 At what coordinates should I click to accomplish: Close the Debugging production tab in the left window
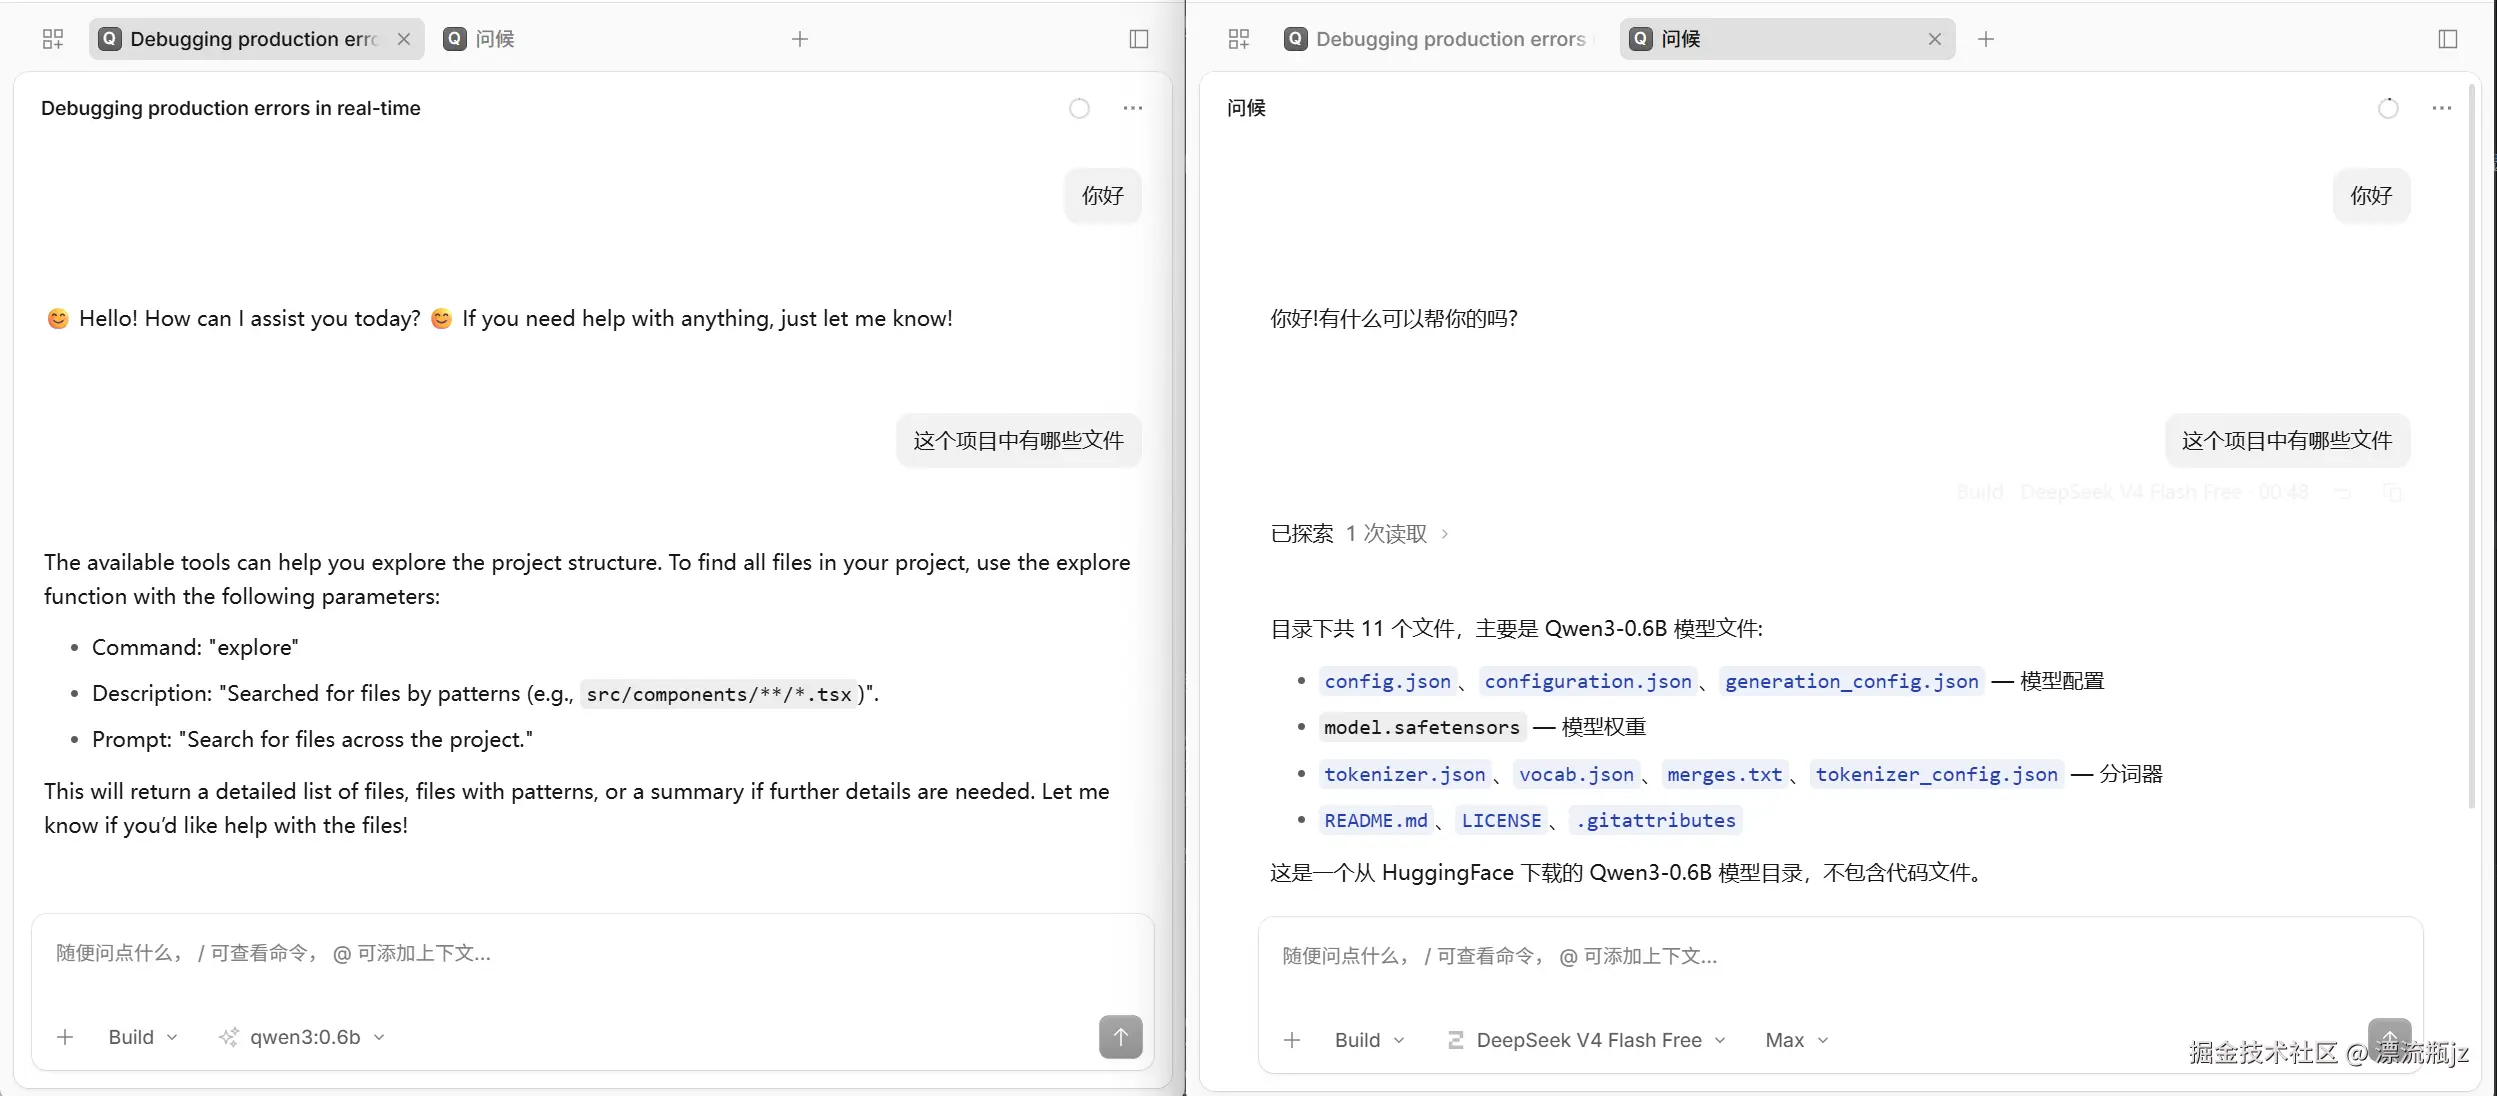(404, 39)
